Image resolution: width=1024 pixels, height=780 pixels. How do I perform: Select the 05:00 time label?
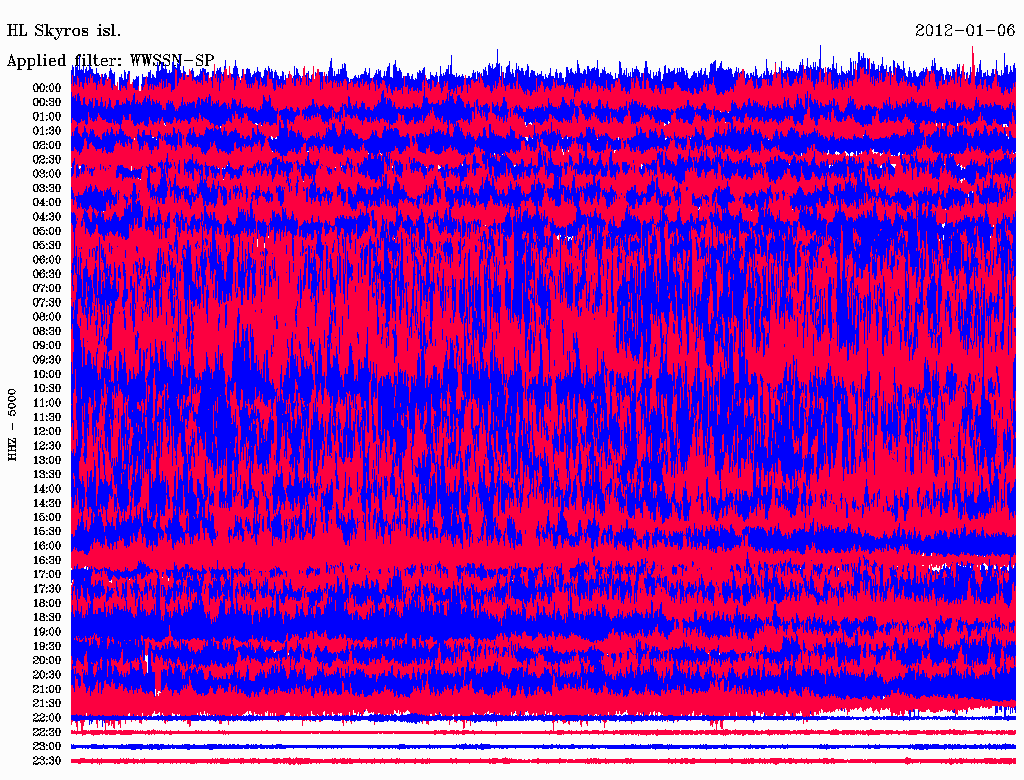[47, 231]
